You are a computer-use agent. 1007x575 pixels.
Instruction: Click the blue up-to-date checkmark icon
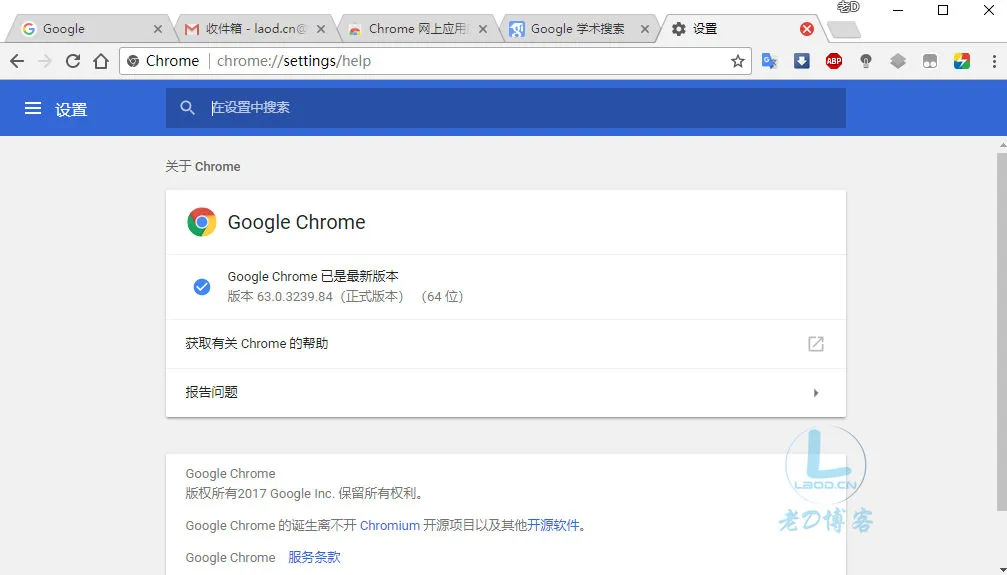tap(202, 287)
